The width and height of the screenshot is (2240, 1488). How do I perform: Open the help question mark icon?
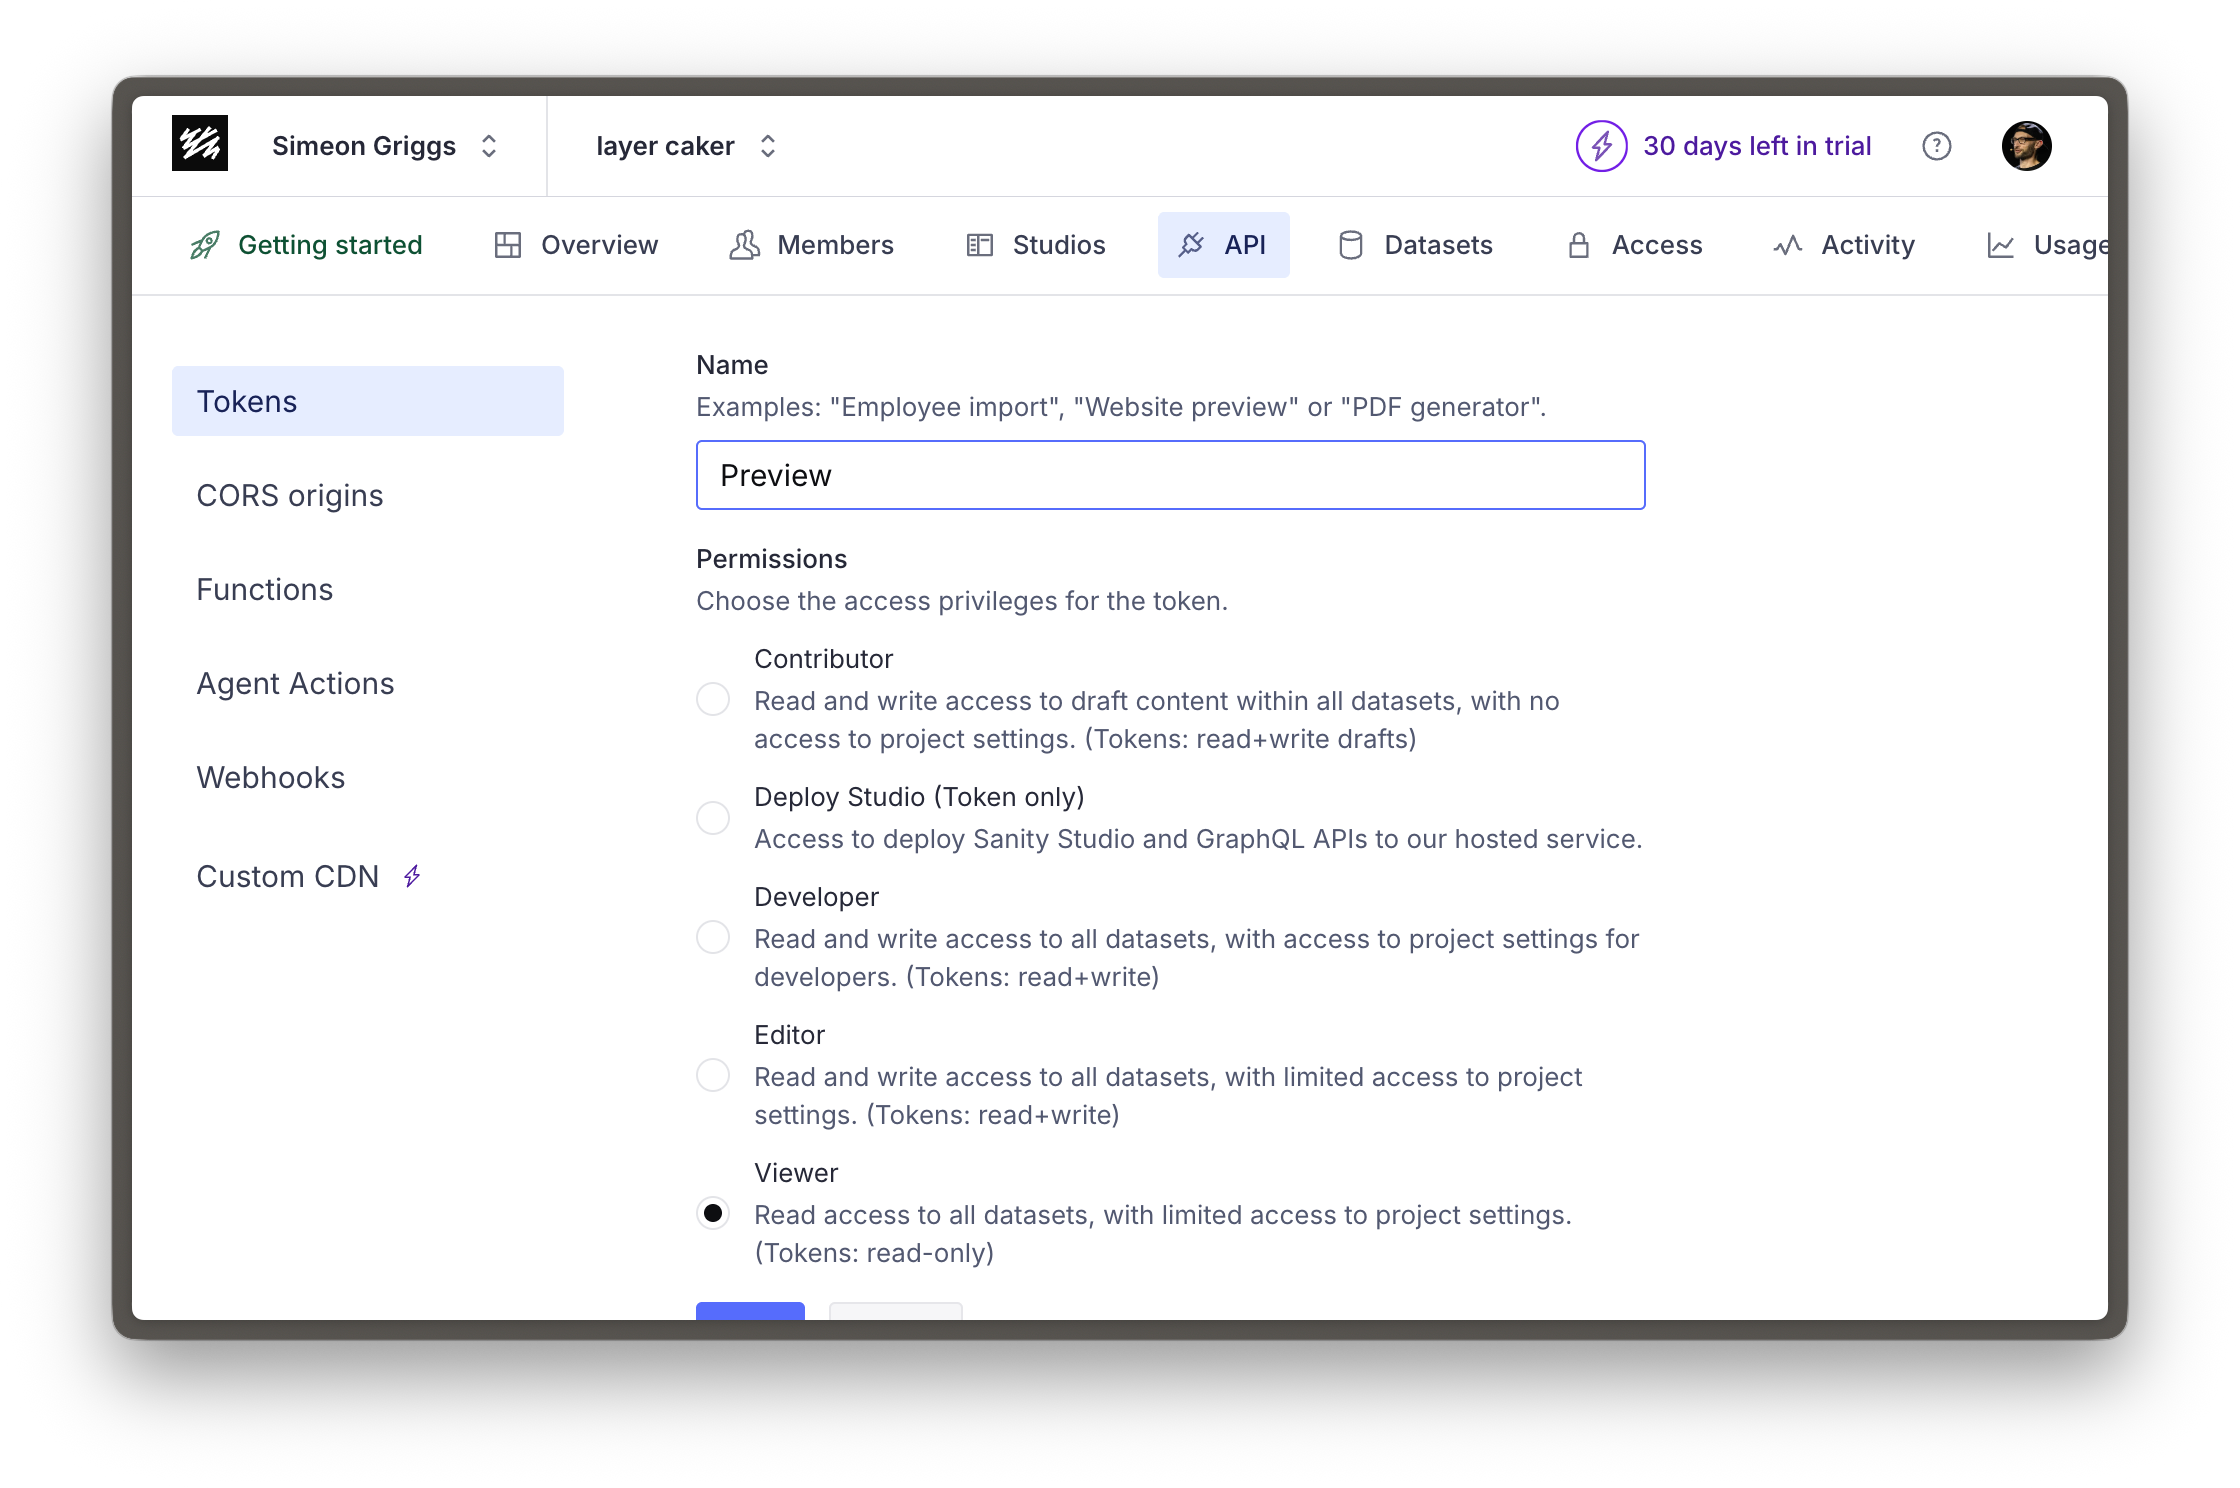(x=1936, y=146)
